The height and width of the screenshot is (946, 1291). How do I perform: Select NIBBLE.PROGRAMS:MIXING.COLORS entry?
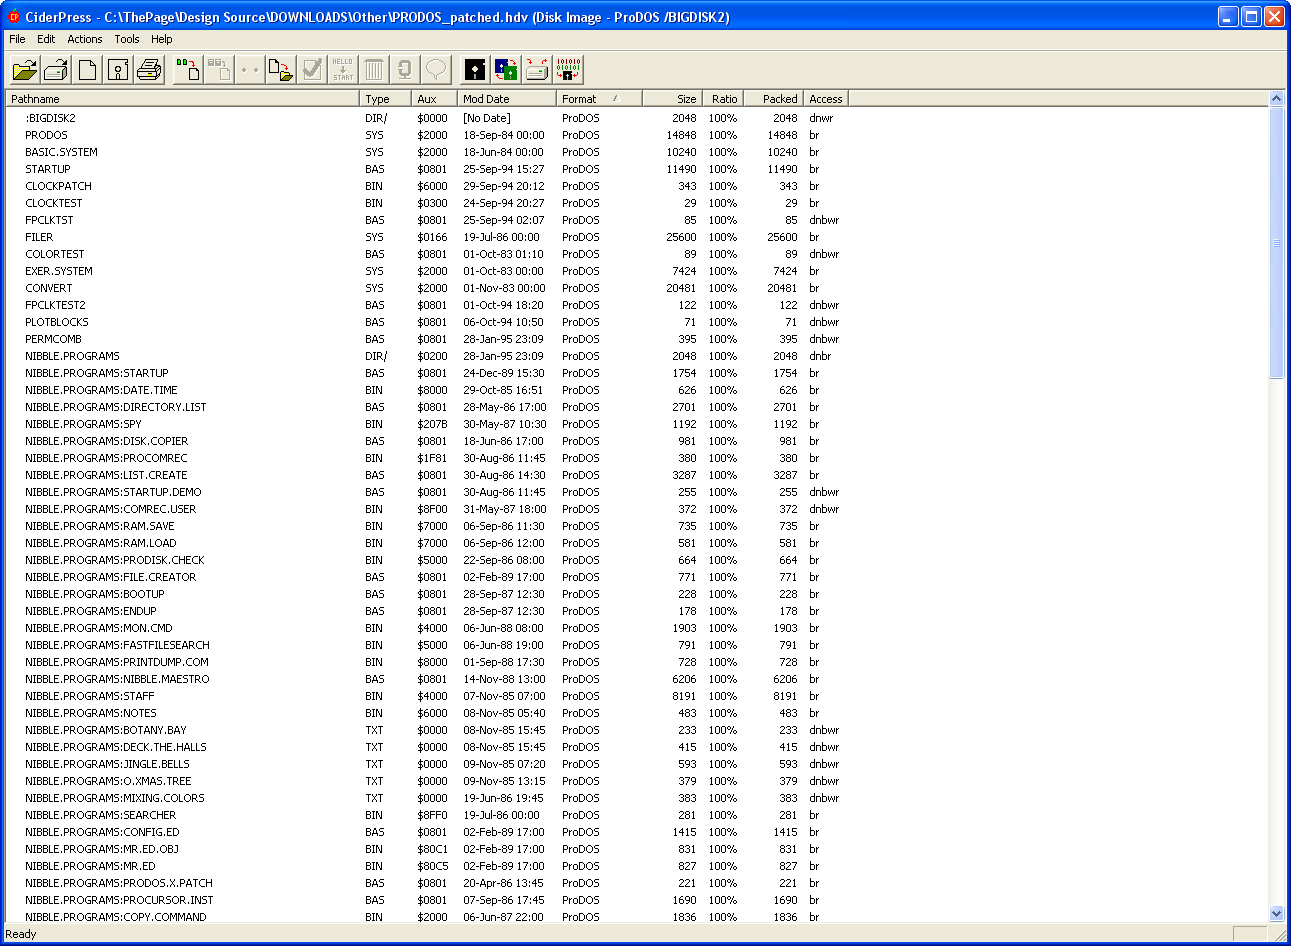(x=428, y=798)
